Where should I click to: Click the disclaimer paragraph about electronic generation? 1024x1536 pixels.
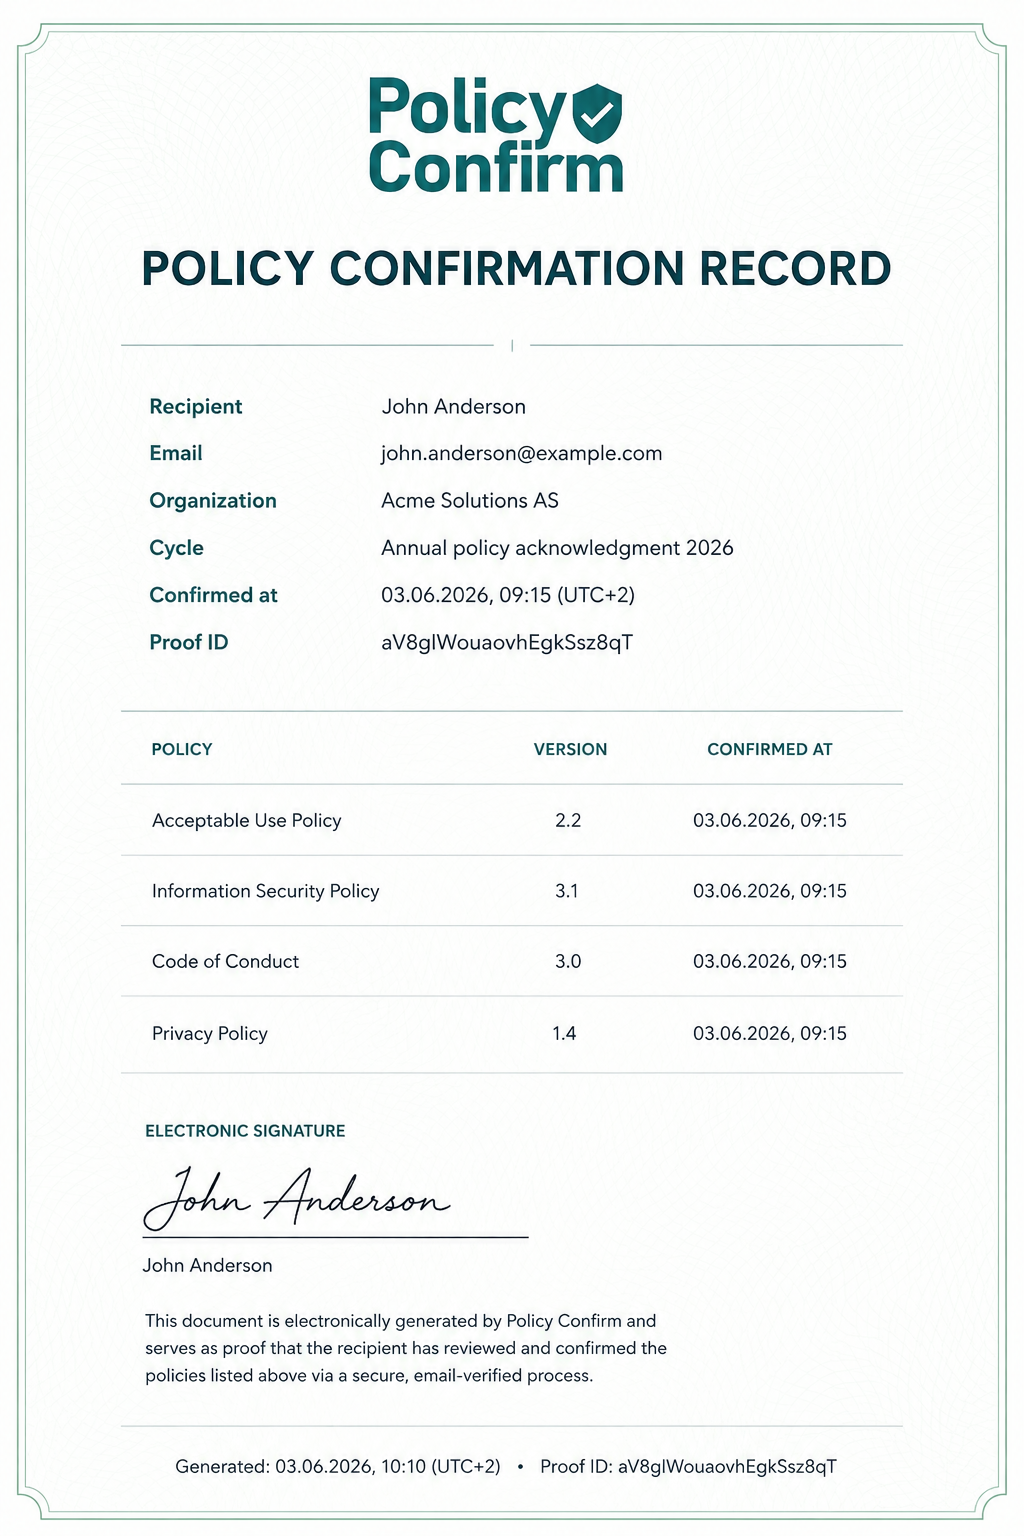[406, 1348]
